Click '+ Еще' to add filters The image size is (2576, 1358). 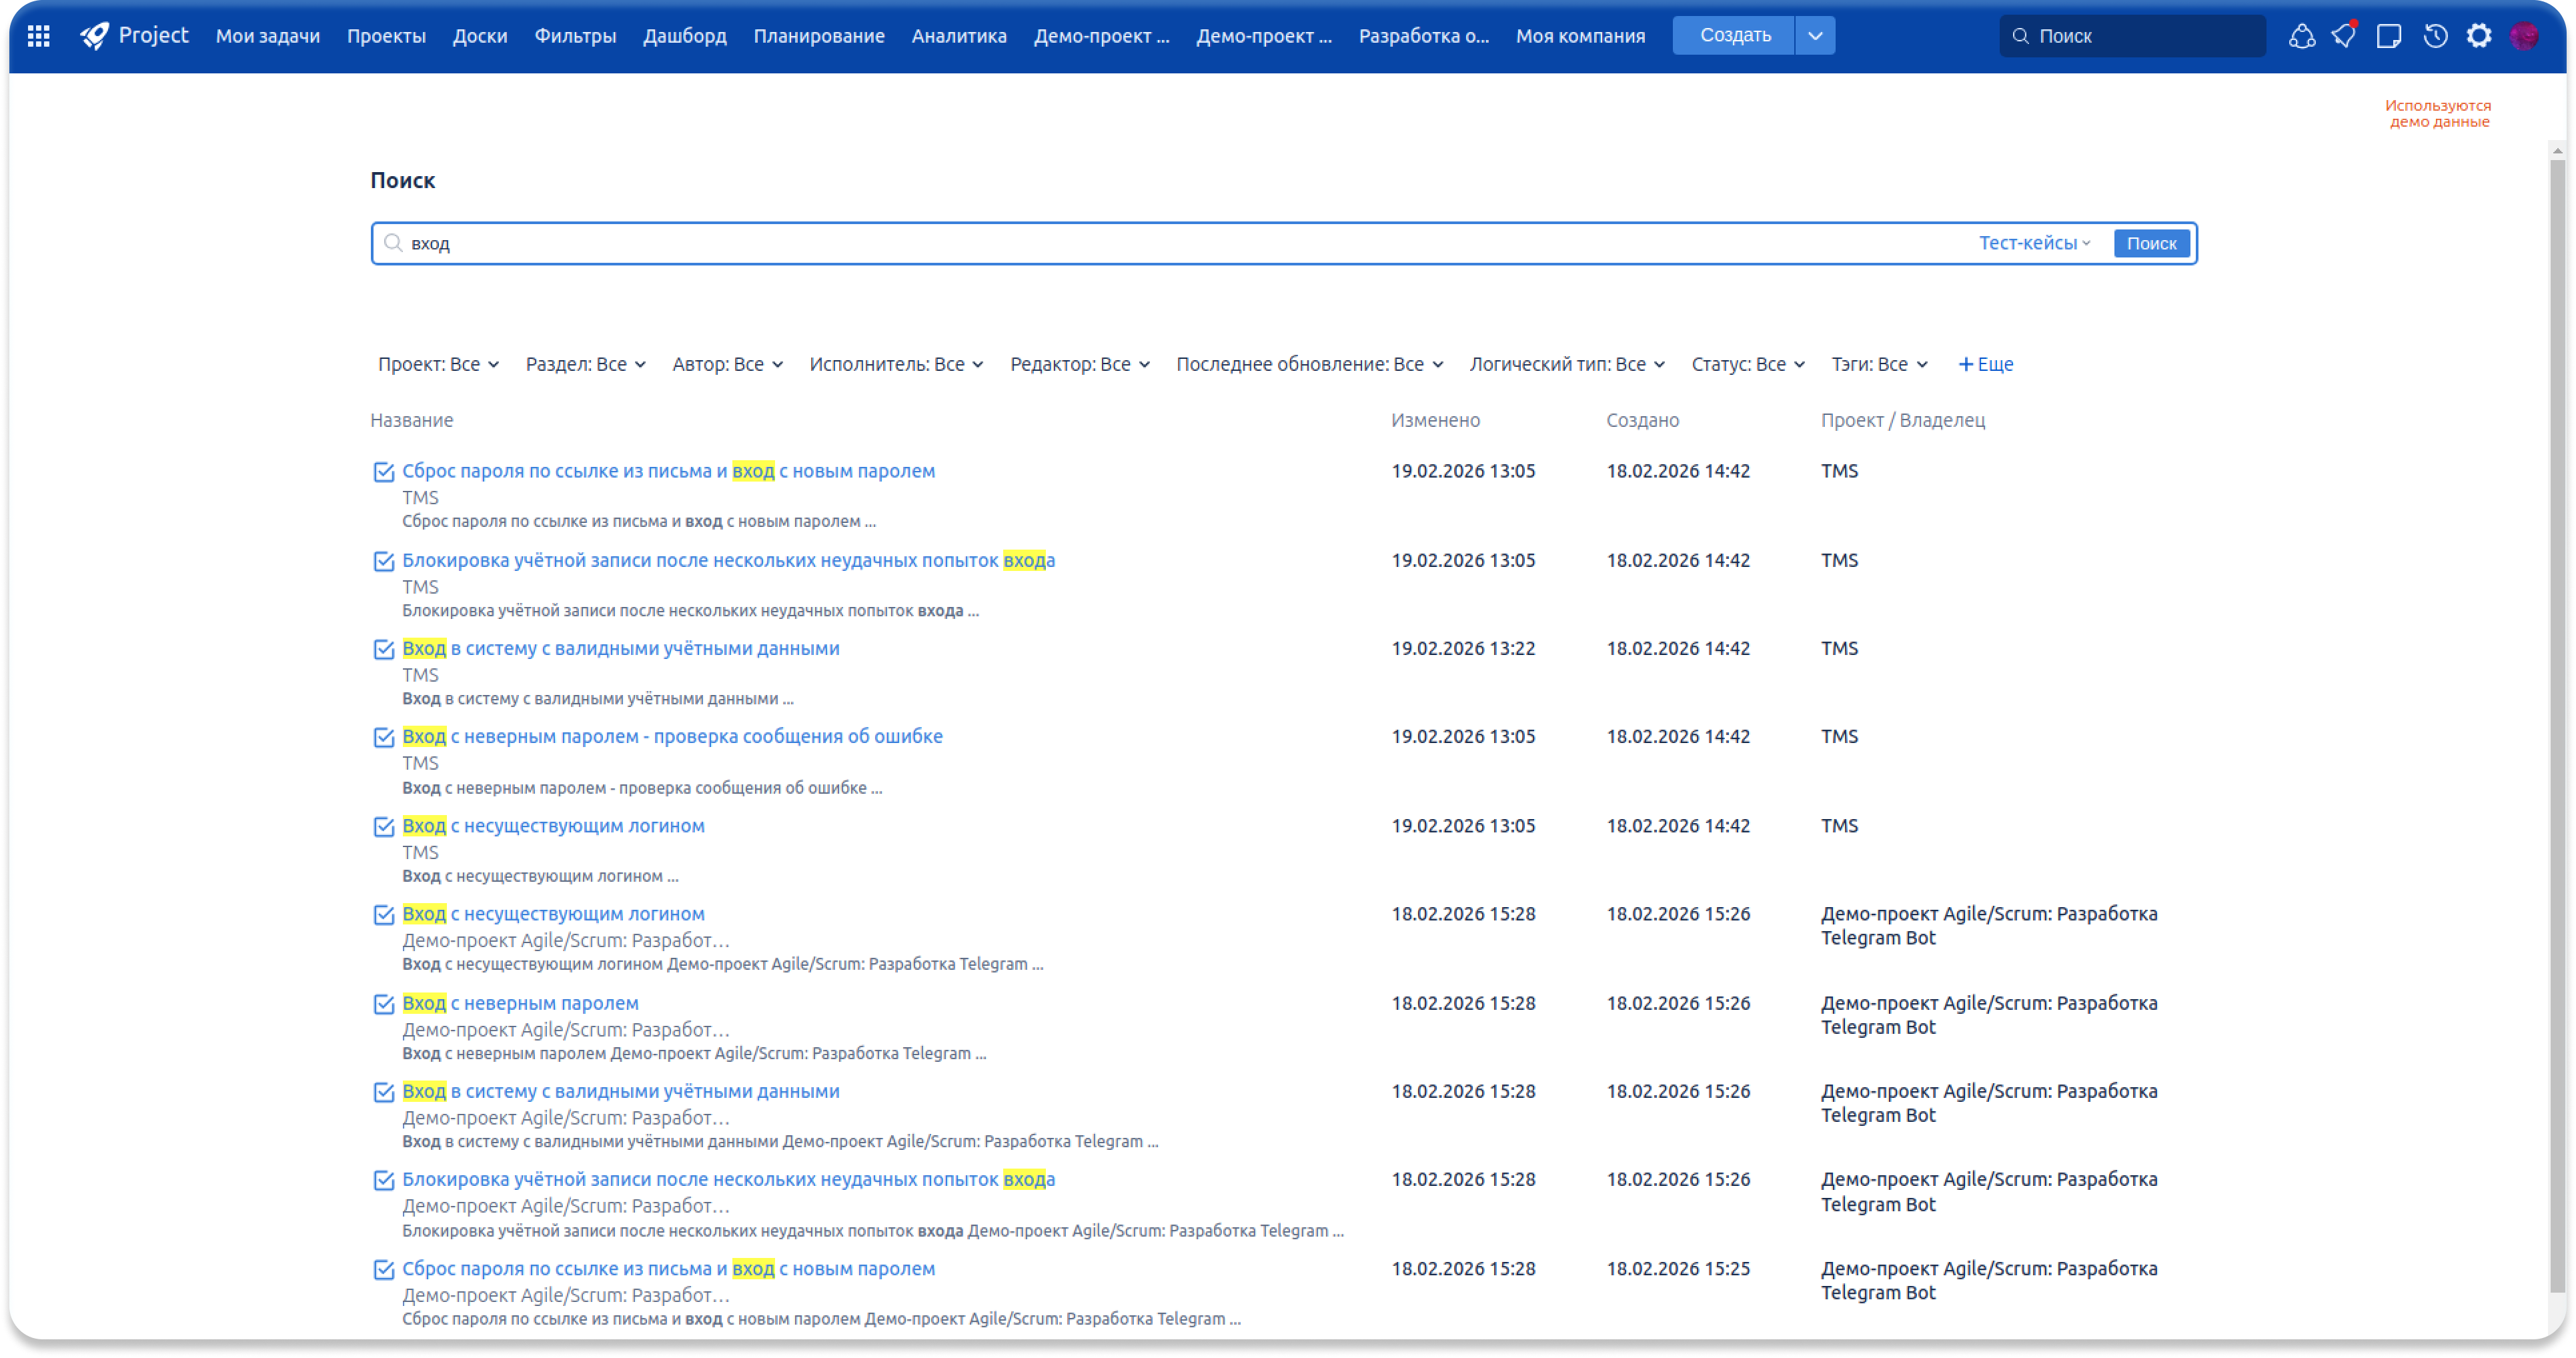1985,365
